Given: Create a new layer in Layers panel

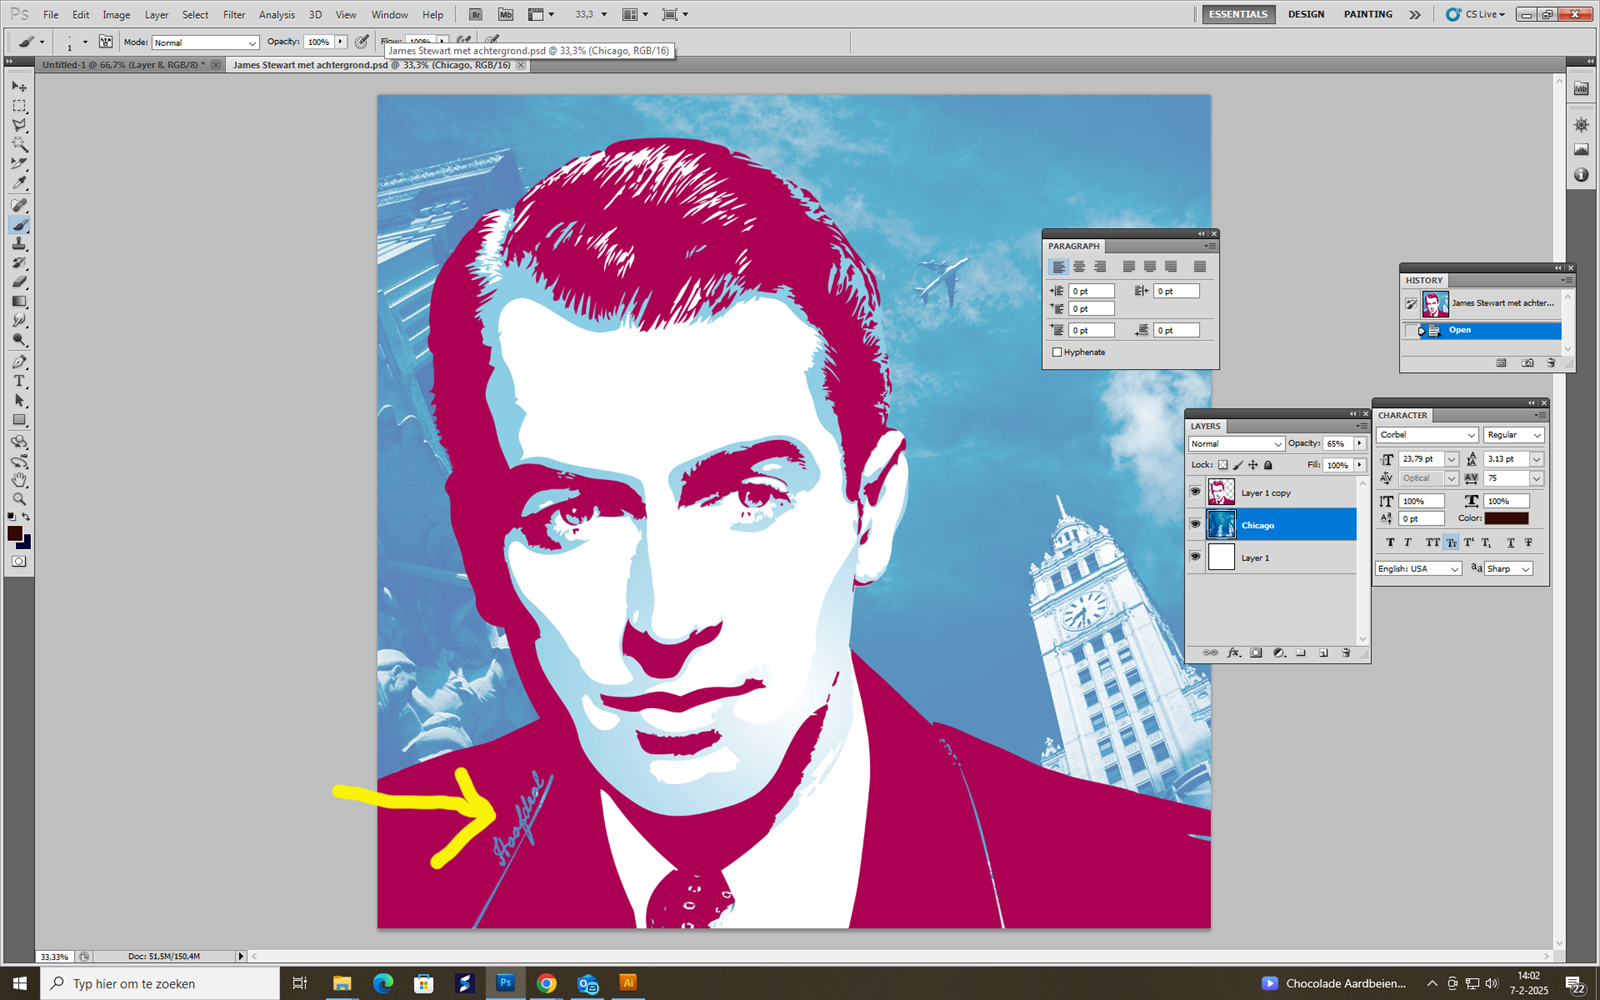Looking at the screenshot, I should (1323, 653).
